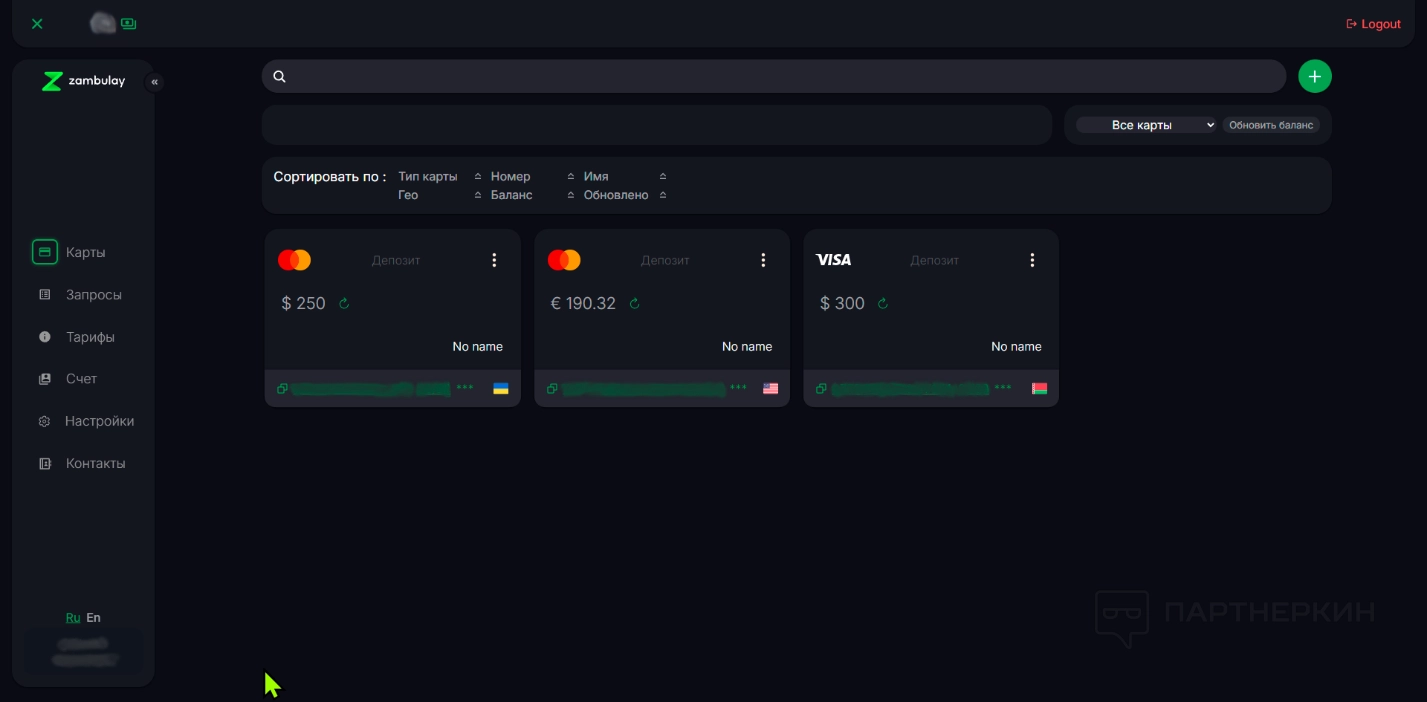The width and height of the screenshot is (1427, 702).
Task: Switch language to Ru
Action: coord(73,617)
